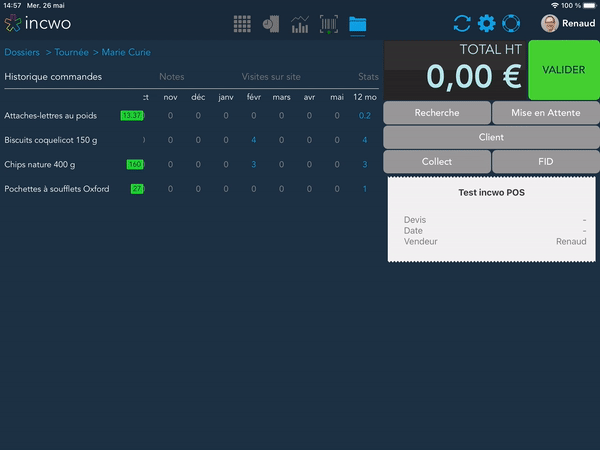Select the Pochettes à soufflets Oxford row
The image size is (600, 450).
pyautogui.click(x=191, y=189)
